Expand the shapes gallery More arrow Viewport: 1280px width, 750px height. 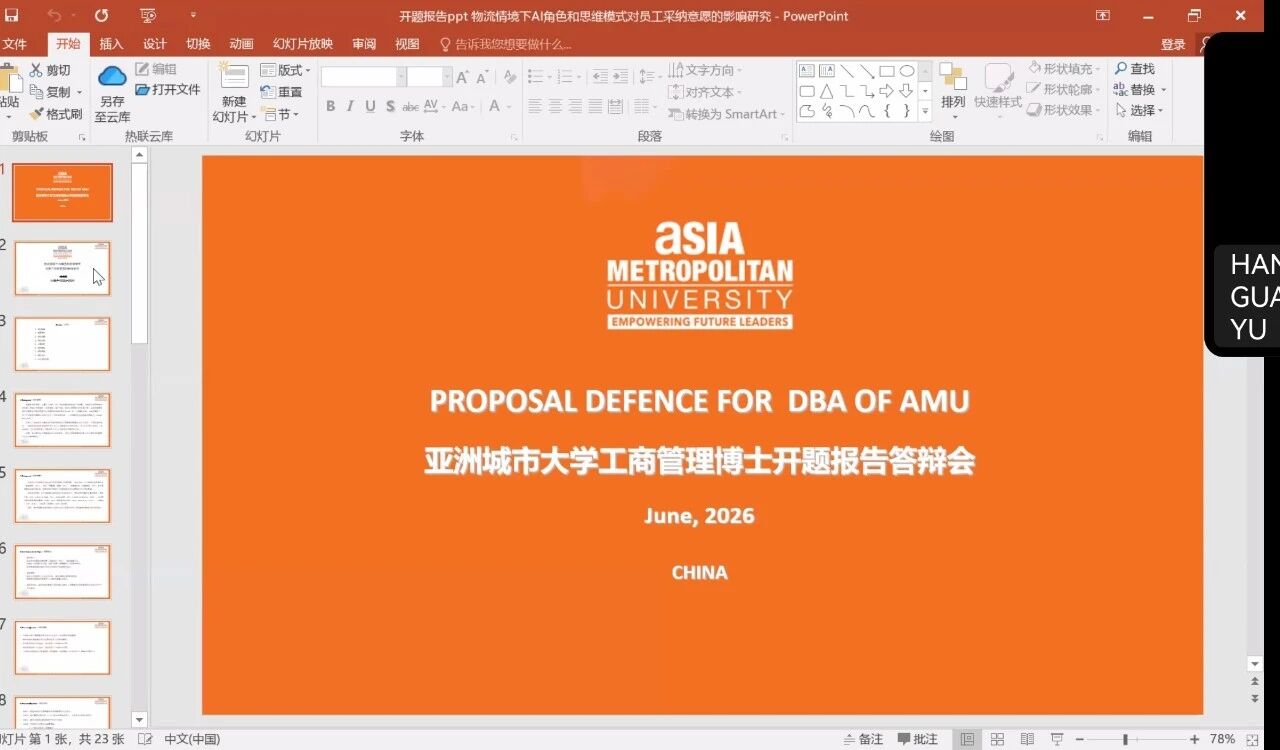(x=925, y=111)
